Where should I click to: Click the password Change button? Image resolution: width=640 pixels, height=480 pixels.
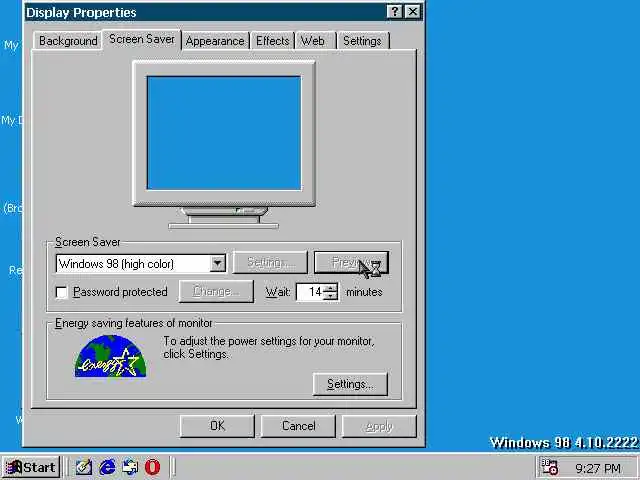tap(216, 291)
